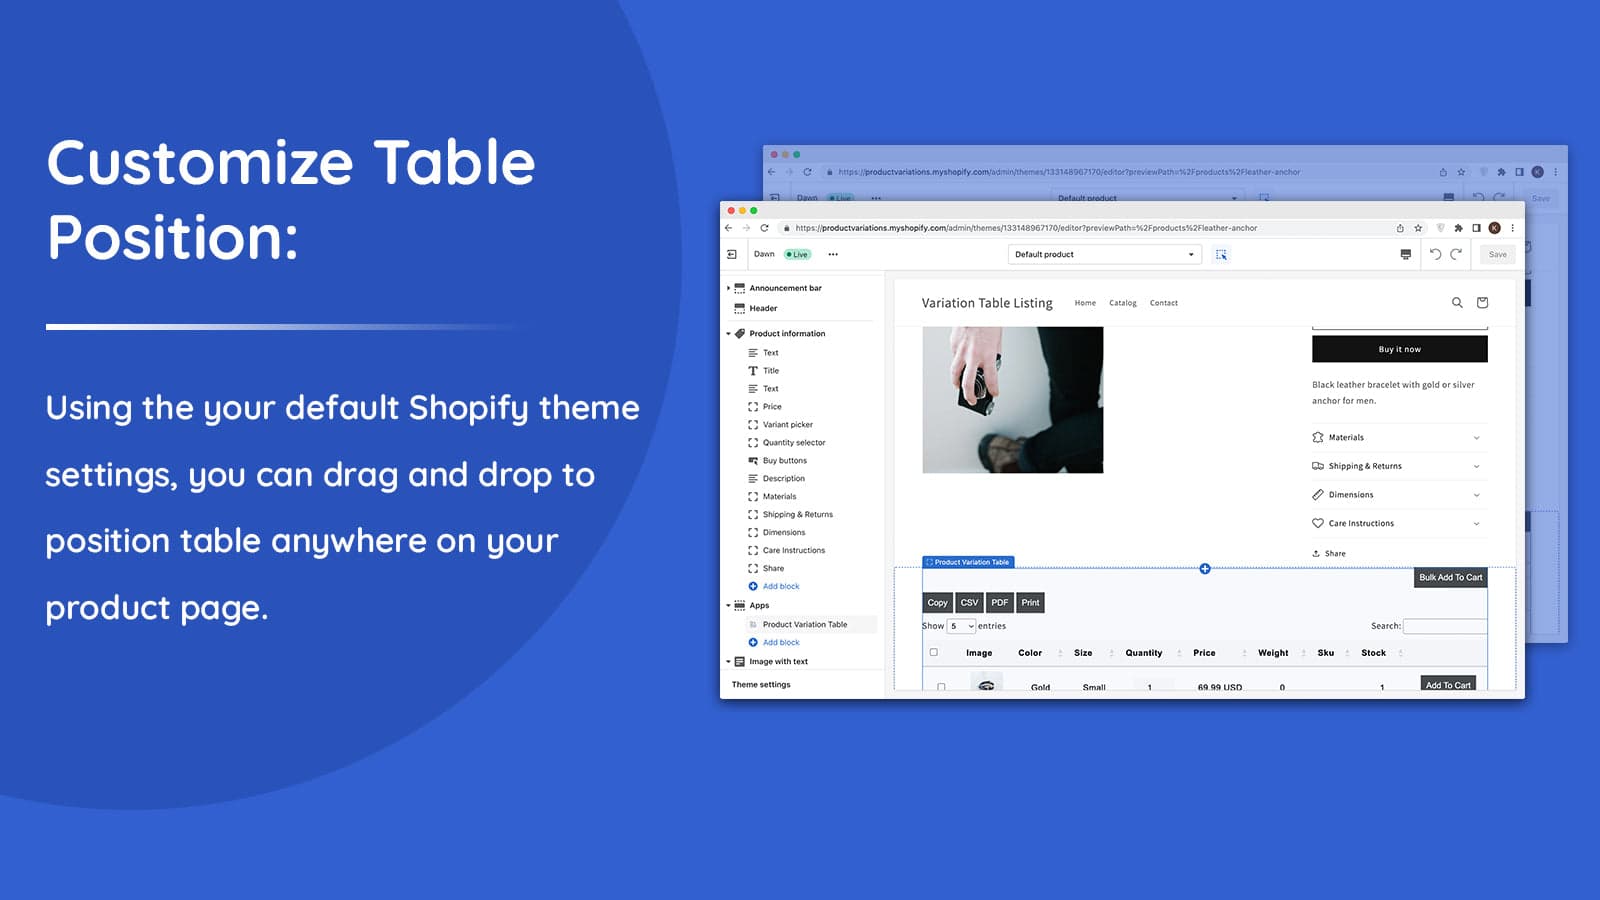Open the store search magnifier icon
Viewport: 1600px width, 900px height.
[x=1457, y=303]
